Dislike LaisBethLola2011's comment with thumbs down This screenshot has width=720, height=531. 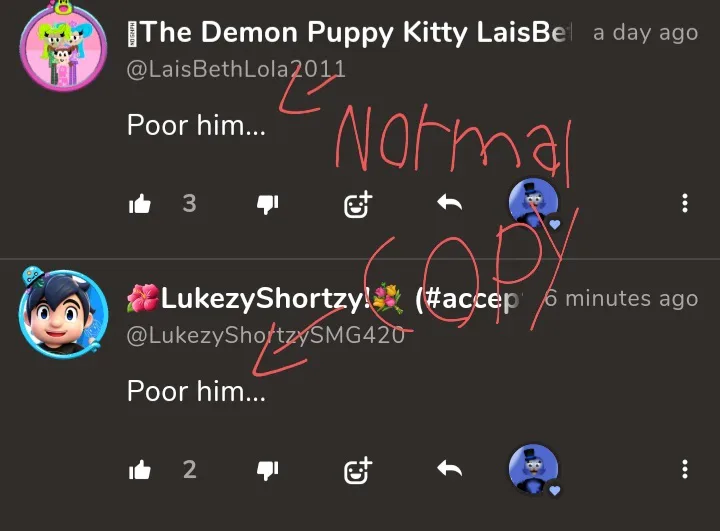[x=267, y=204]
